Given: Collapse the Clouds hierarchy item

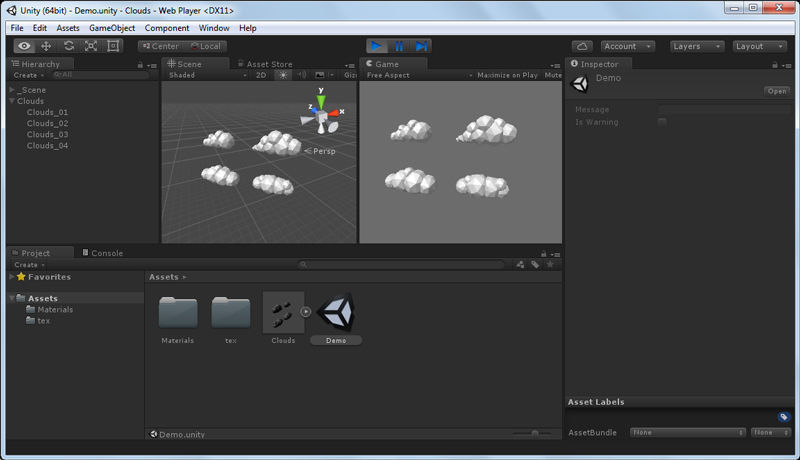Looking at the screenshot, I should point(12,101).
